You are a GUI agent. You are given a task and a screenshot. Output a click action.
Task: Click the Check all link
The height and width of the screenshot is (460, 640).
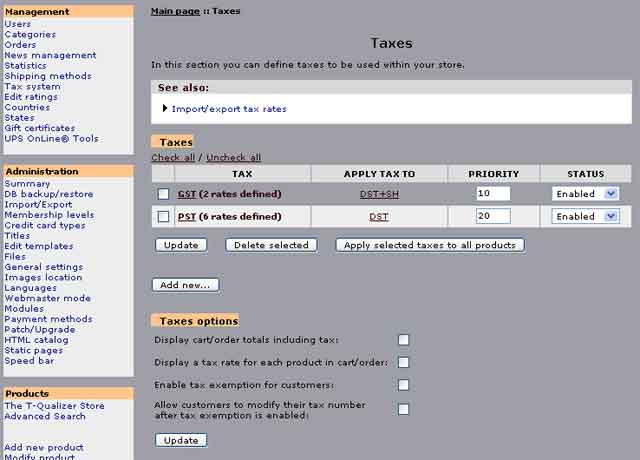tap(173, 158)
